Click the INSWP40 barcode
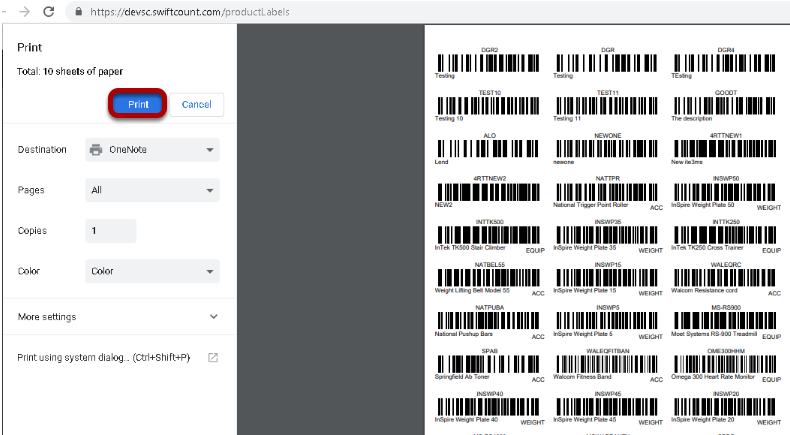 [488, 407]
